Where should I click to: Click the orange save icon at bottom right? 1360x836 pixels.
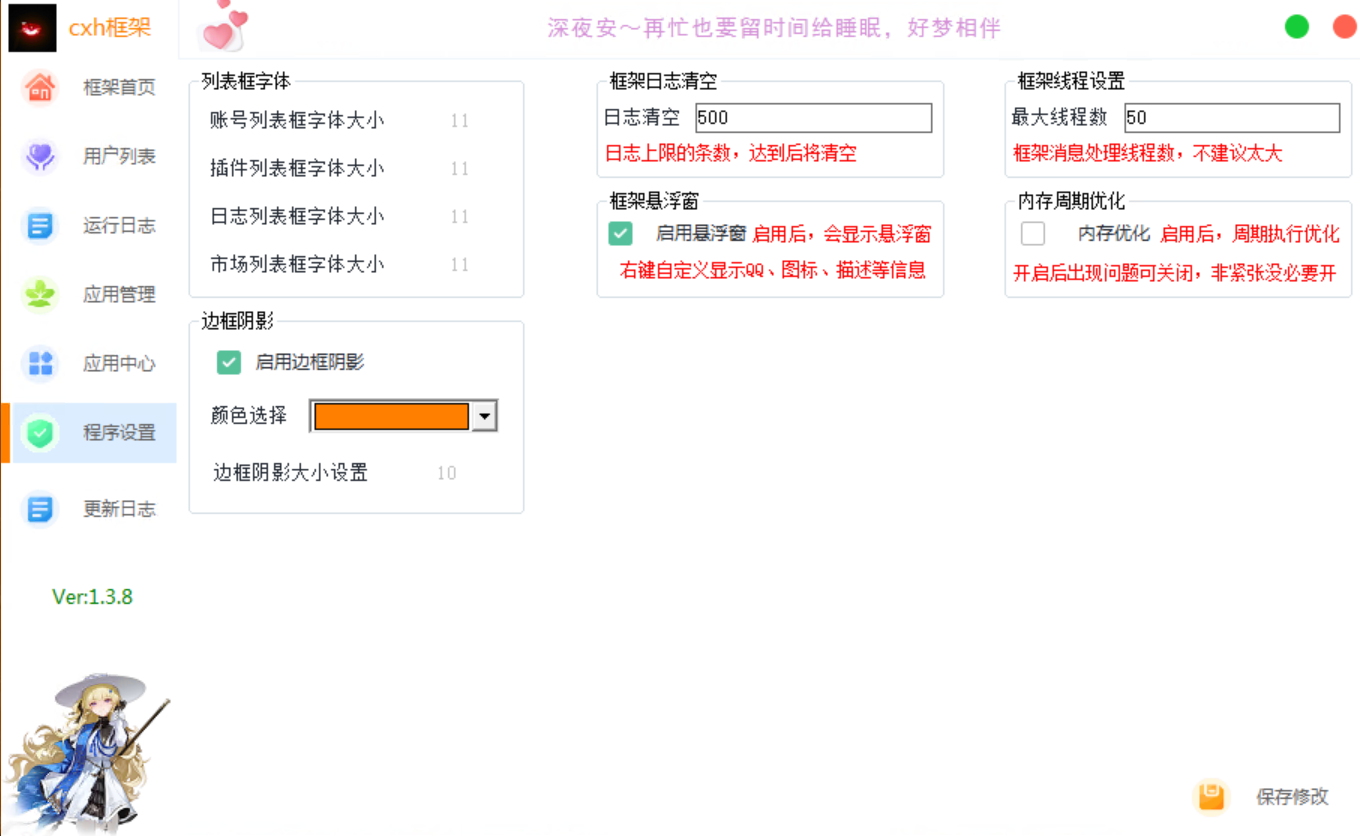pyautogui.click(x=1211, y=797)
